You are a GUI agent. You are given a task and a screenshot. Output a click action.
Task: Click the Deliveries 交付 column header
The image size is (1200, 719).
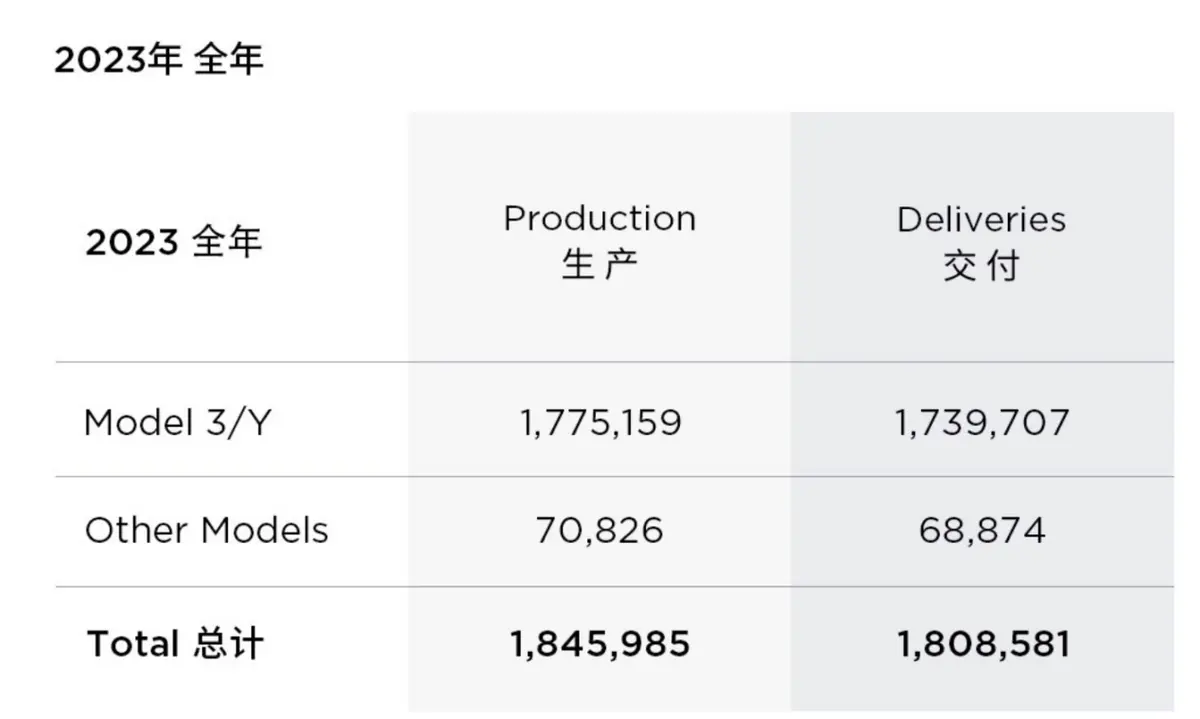point(981,241)
